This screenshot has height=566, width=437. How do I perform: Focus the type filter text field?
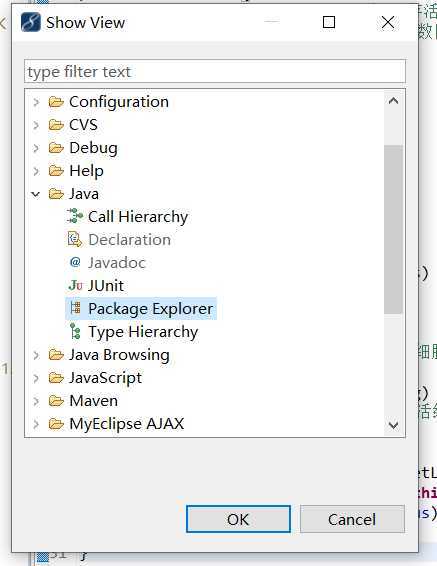tap(215, 71)
